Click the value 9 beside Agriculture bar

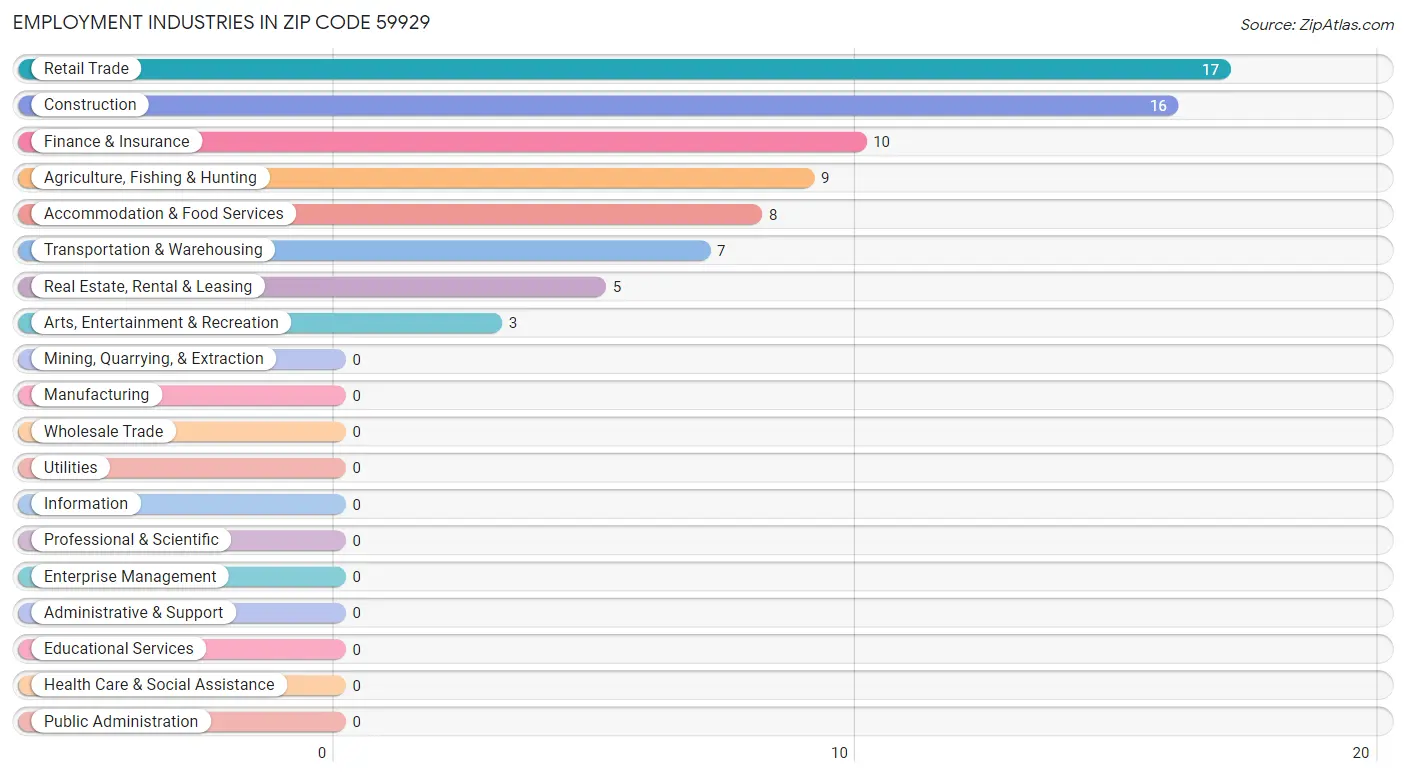click(825, 179)
